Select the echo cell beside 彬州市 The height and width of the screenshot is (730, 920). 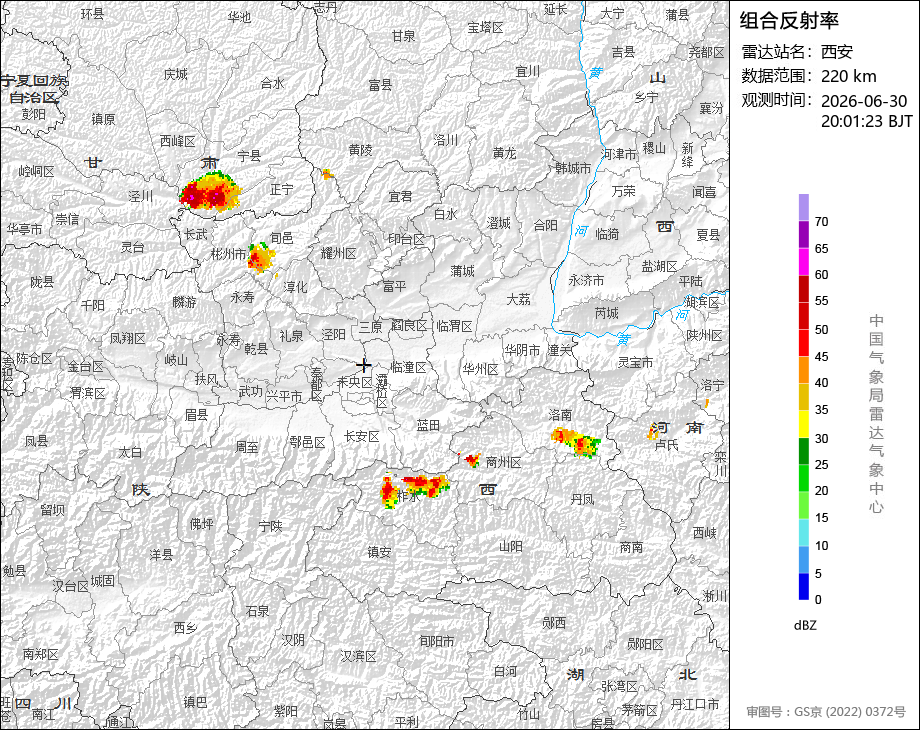pos(261,258)
